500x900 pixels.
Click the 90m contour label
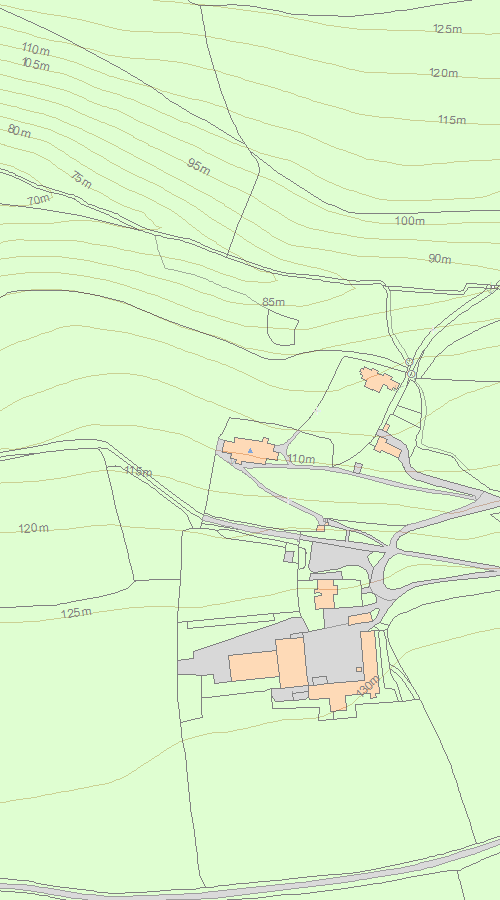point(440,259)
